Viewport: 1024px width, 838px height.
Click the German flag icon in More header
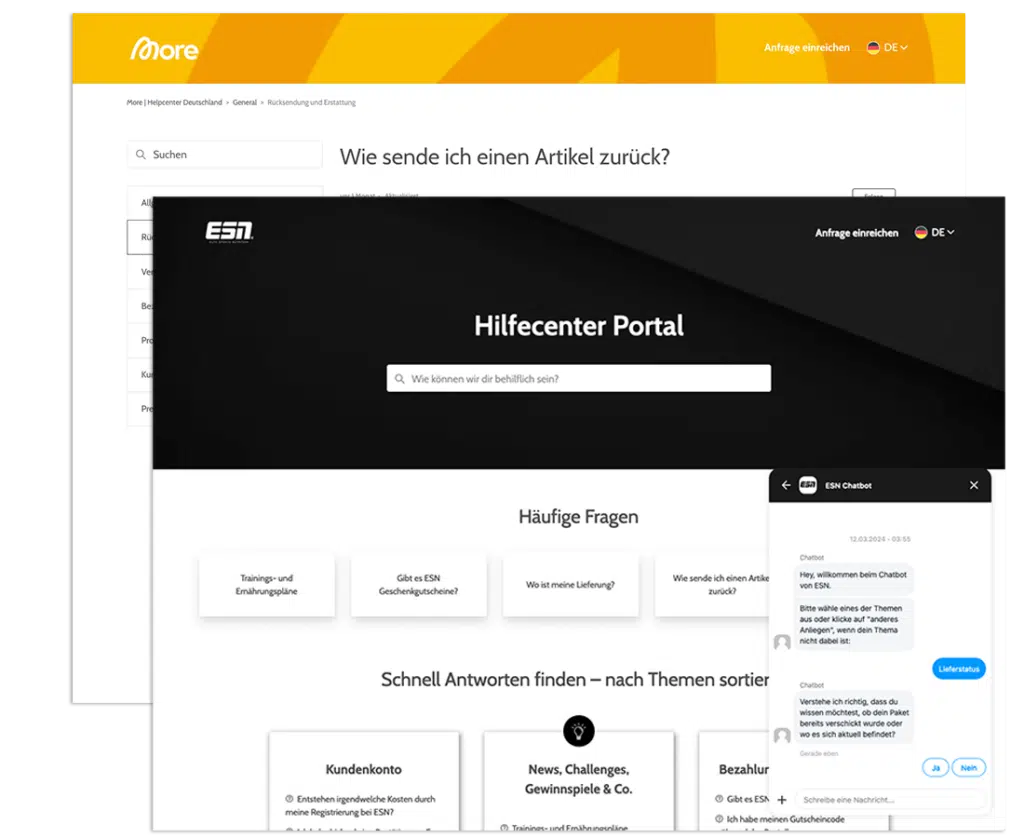pyautogui.click(x=873, y=48)
